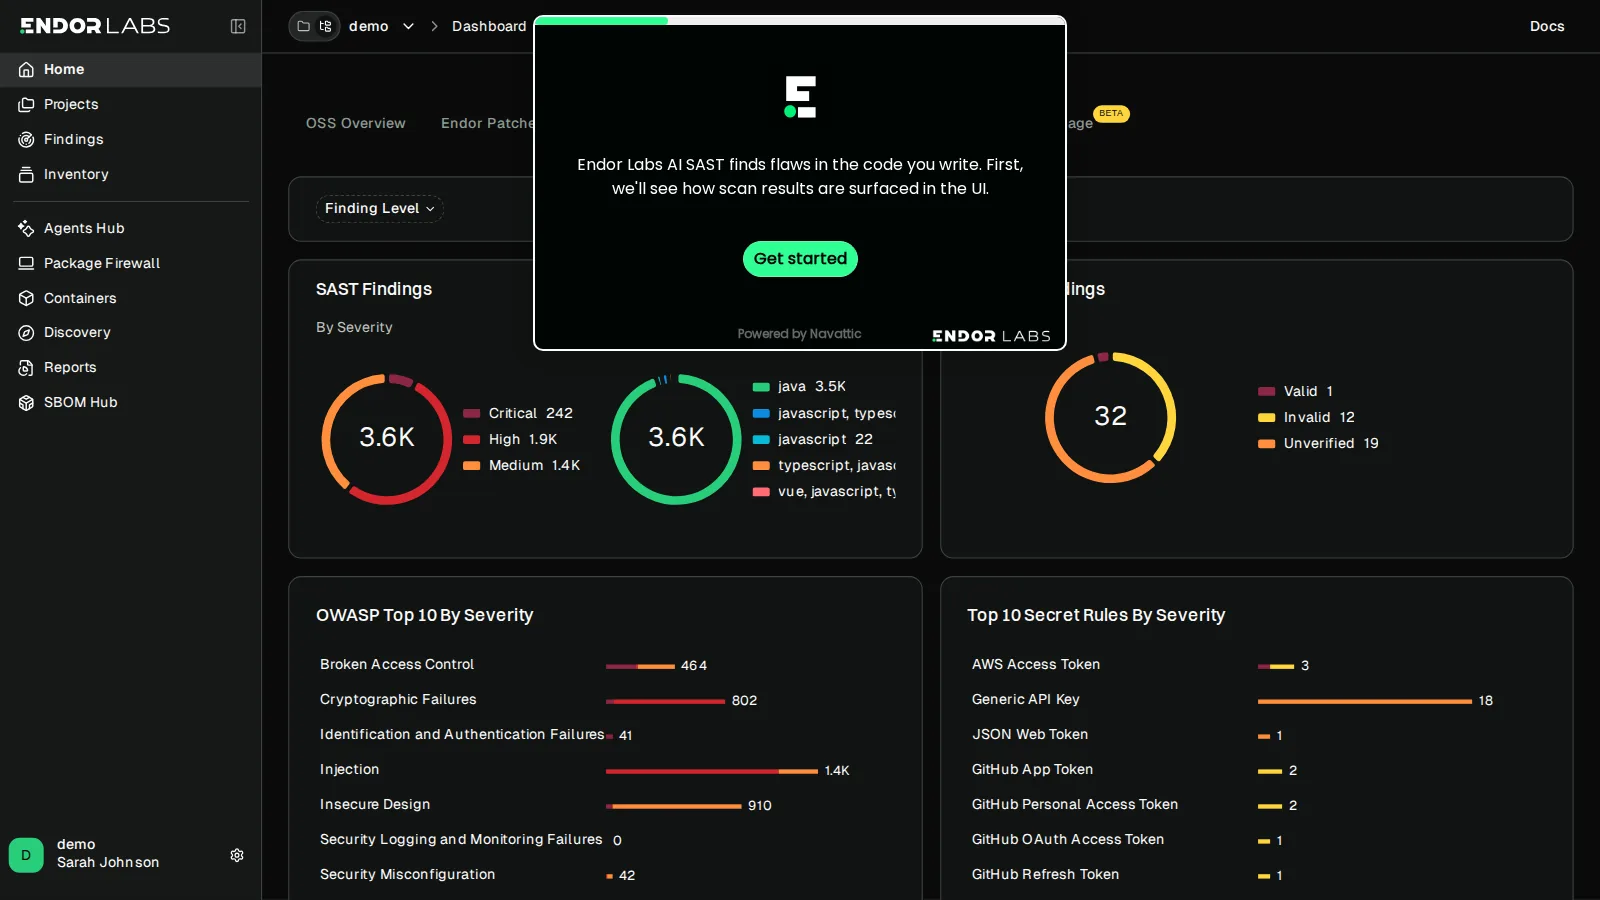Open Containers using its cube icon
This screenshot has height=900, width=1600.
(x=26, y=299)
